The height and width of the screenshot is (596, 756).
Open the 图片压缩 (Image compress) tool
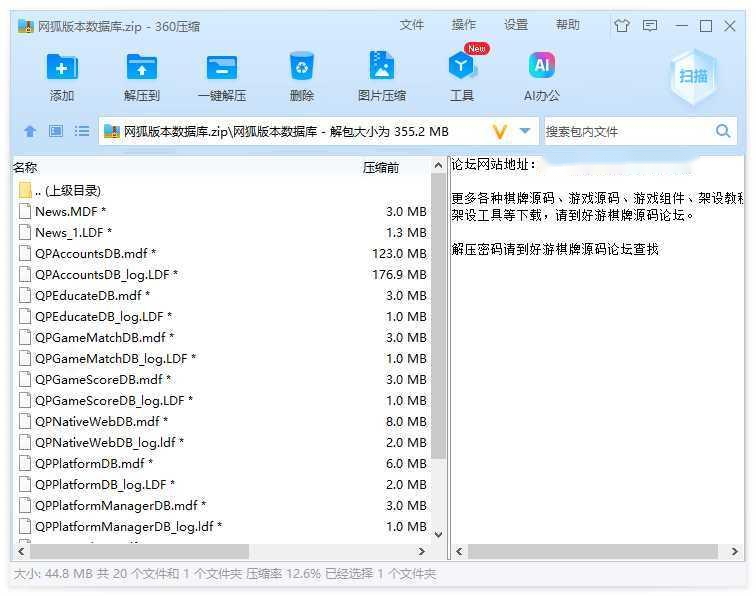click(381, 68)
